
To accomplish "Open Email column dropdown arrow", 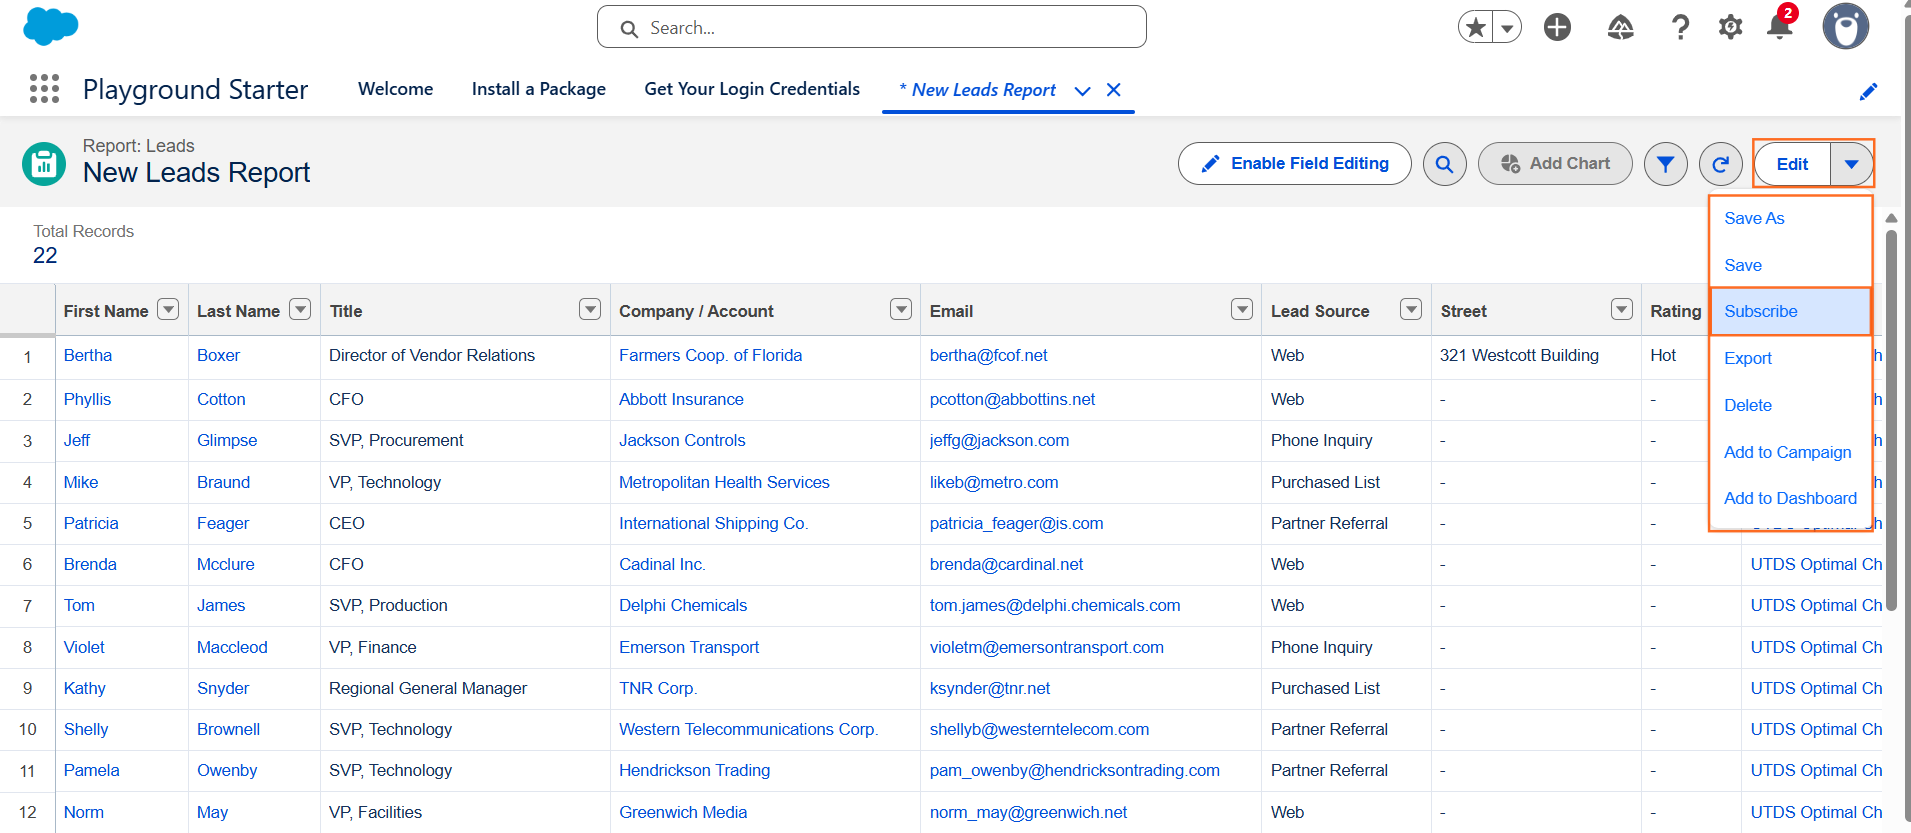I will pyautogui.click(x=1242, y=310).
